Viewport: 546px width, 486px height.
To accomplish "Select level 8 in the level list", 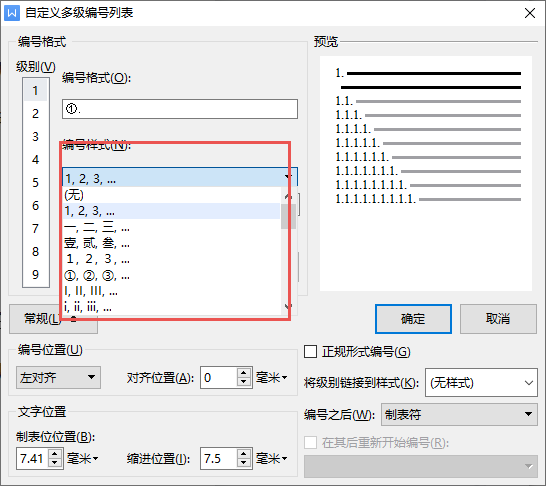I will click(36, 251).
